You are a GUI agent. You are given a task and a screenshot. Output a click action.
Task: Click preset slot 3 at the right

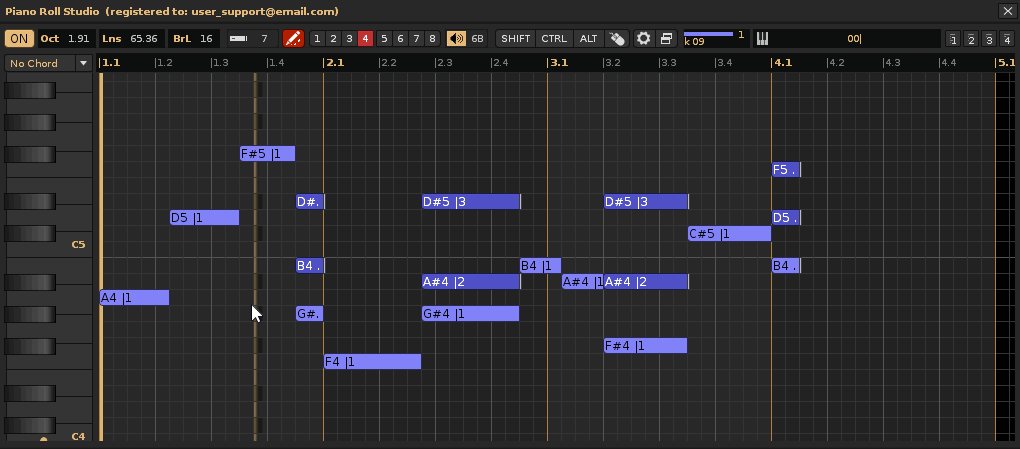pyautogui.click(x=988, y=39)
